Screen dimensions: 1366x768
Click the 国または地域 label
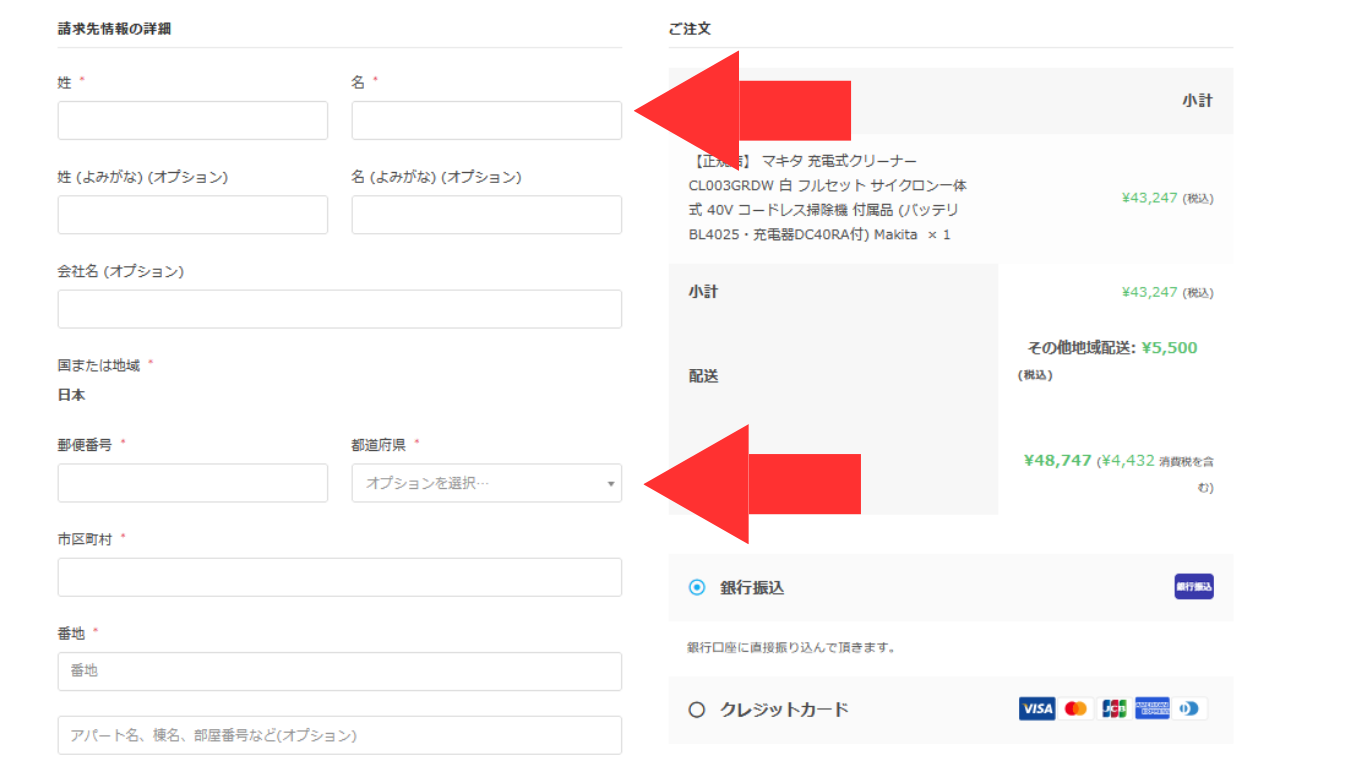pyautogui.click(x=99, y=365)
